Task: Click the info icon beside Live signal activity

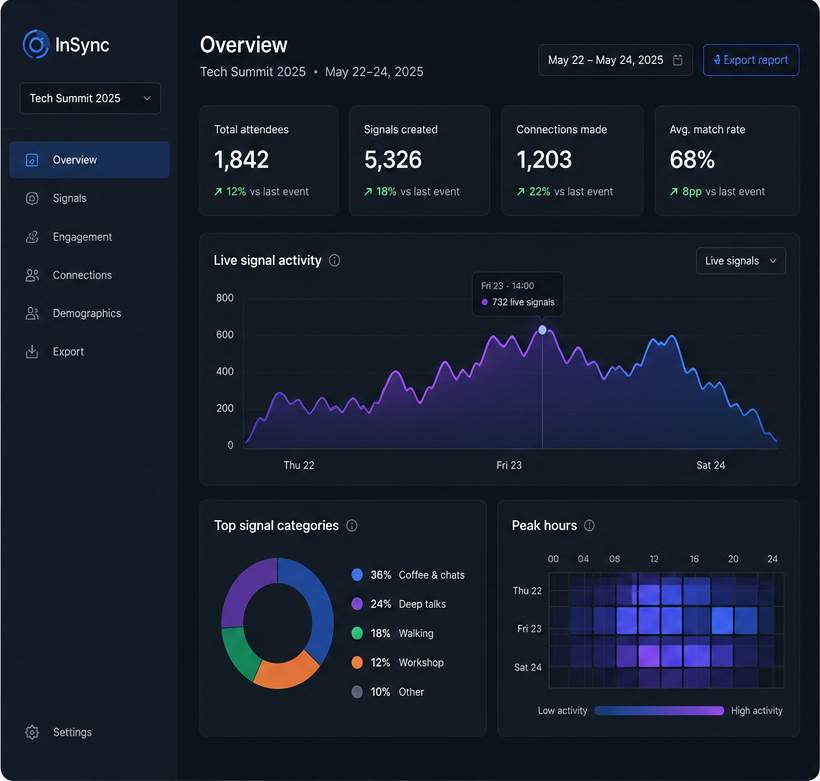Action: tap(334, 261)
